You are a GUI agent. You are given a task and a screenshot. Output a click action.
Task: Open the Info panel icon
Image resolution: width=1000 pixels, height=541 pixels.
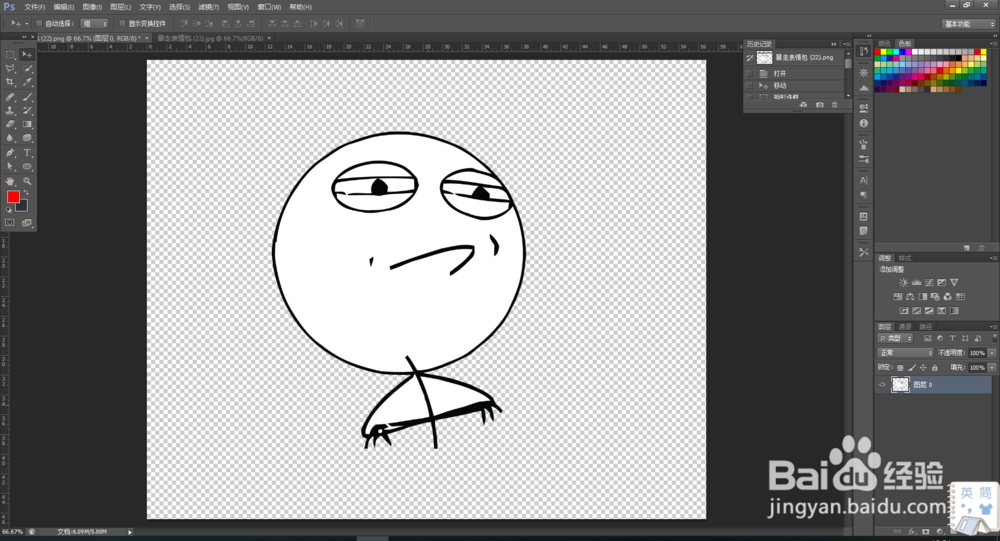point(864,123)
